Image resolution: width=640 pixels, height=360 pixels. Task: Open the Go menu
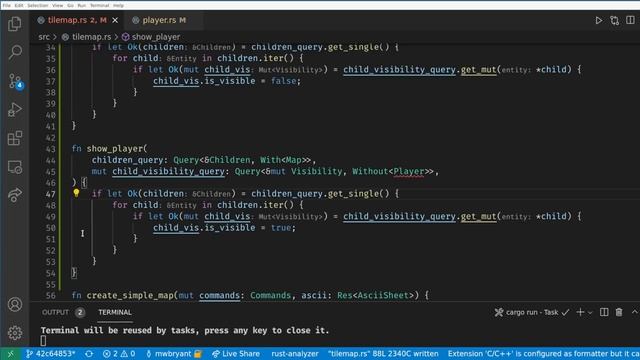pyautogui.click(x=70, y=5)
